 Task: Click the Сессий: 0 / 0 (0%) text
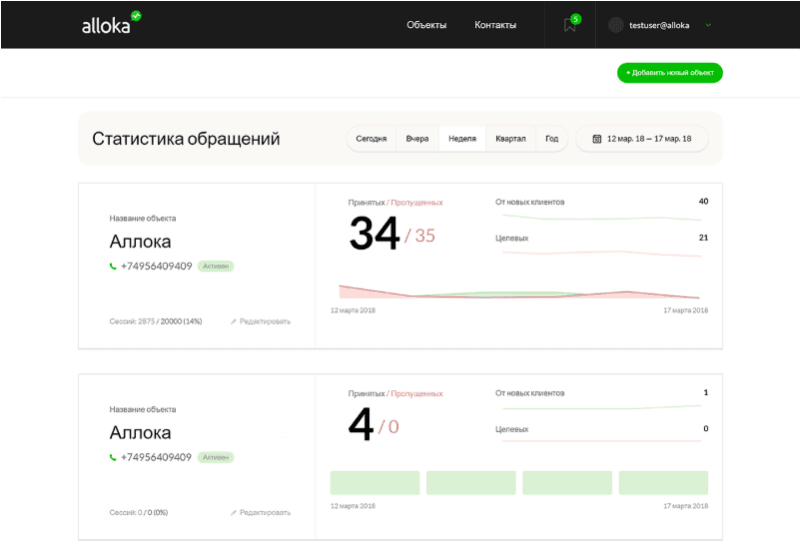tap(138, 512)
